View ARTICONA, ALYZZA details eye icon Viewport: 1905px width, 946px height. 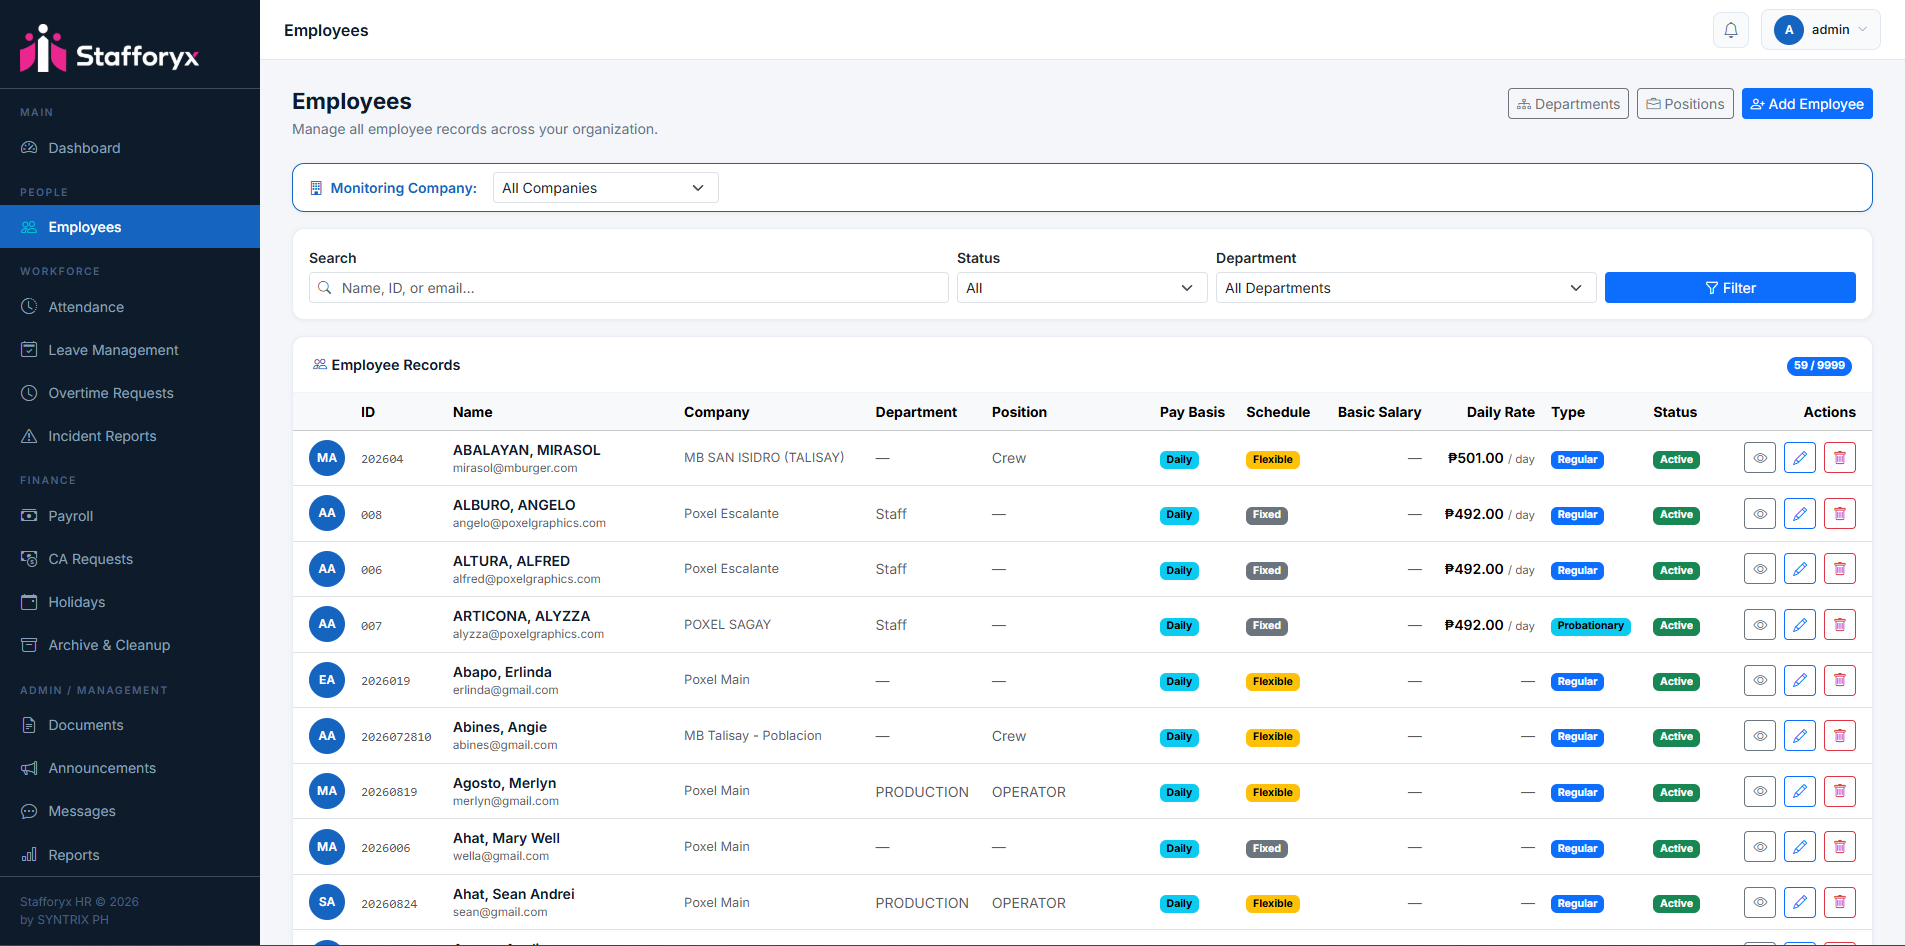click(1760, 625)
